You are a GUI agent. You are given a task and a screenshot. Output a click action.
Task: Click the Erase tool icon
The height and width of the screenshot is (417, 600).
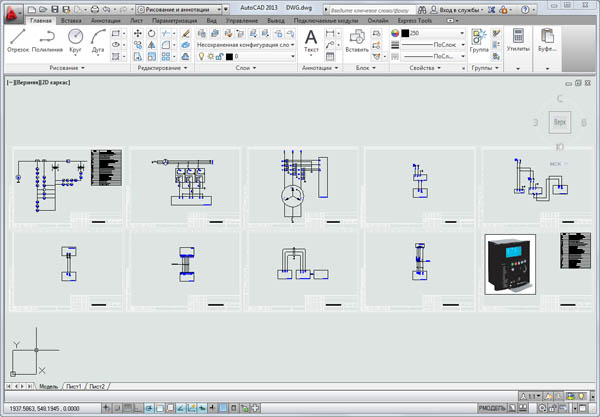[186, 34]
